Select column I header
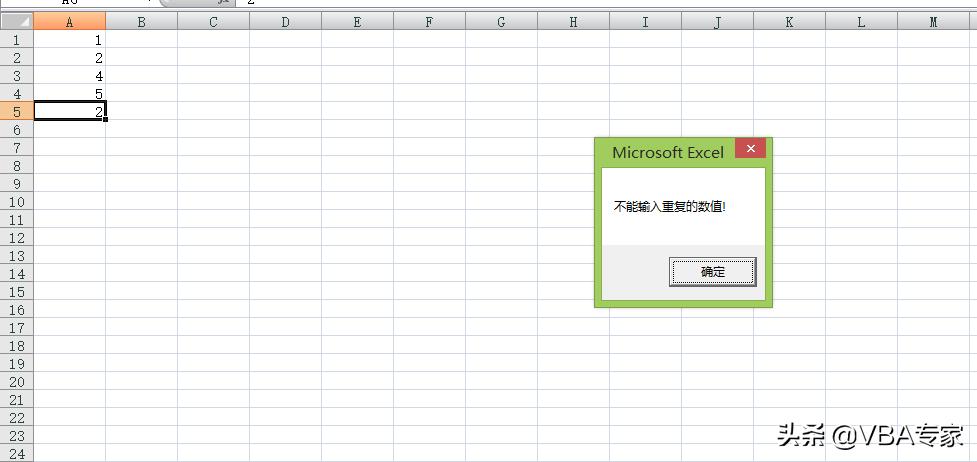Screen dimensions: 977x462 coord(646,22)
